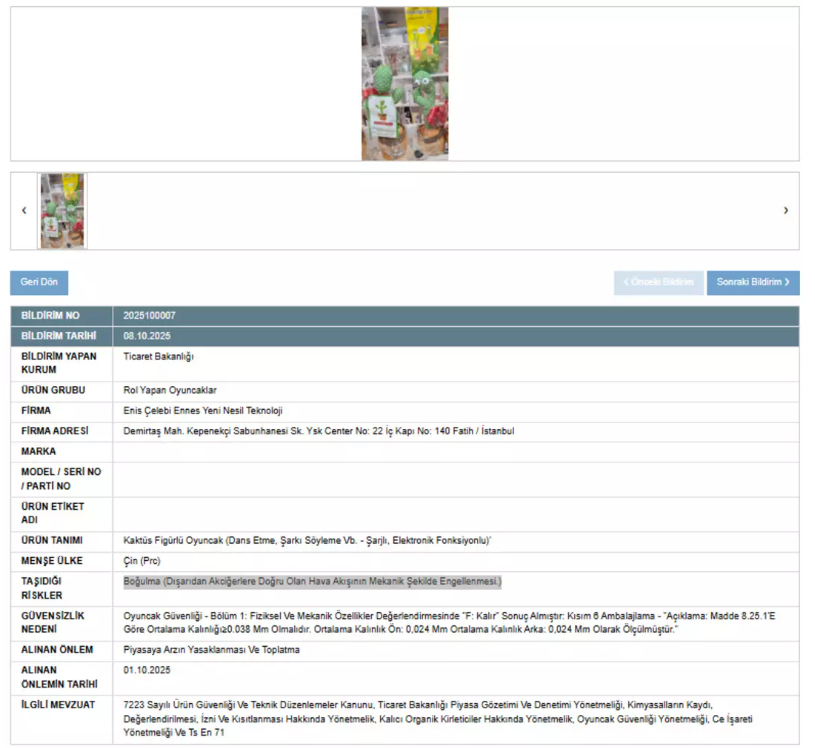Click the previous arrow in thumbnail carousel

pyautogui.click(x=24, y=211)
